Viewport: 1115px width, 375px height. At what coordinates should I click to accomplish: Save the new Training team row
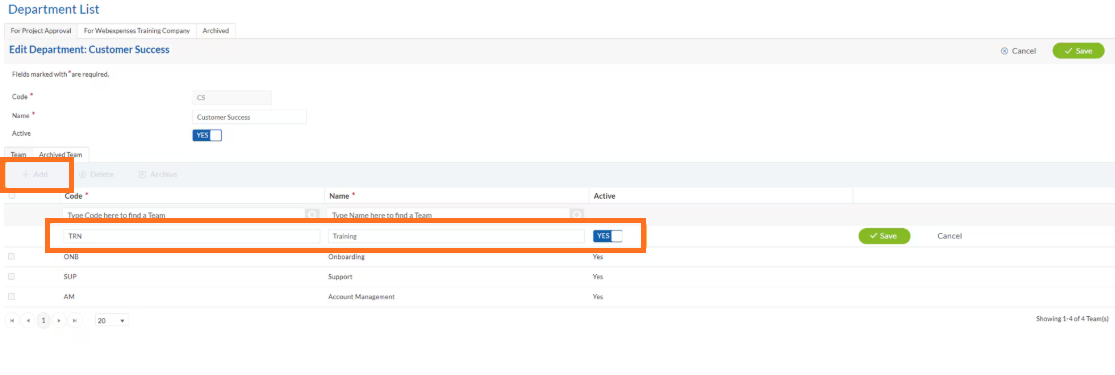tap(884, 236)
